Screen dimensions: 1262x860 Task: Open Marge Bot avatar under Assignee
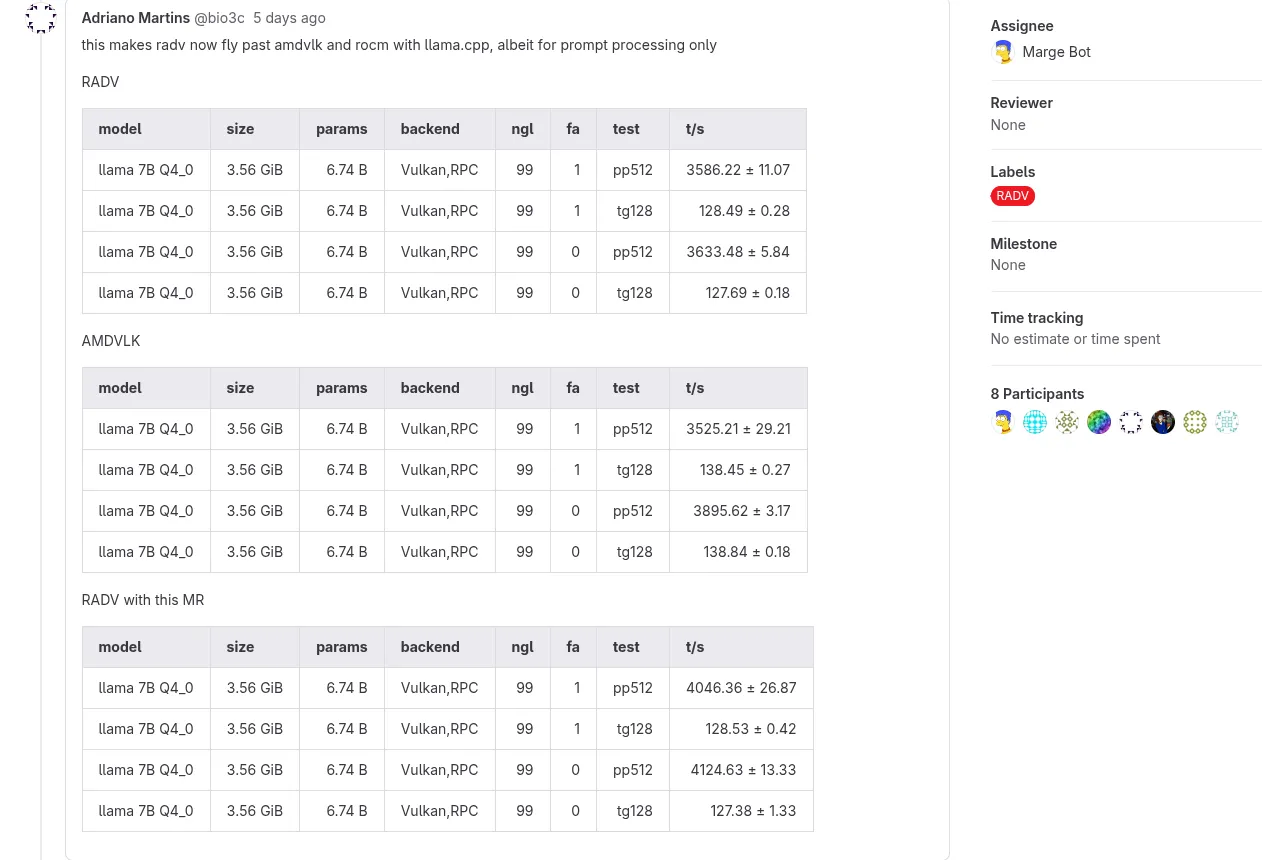point(1003,52)
